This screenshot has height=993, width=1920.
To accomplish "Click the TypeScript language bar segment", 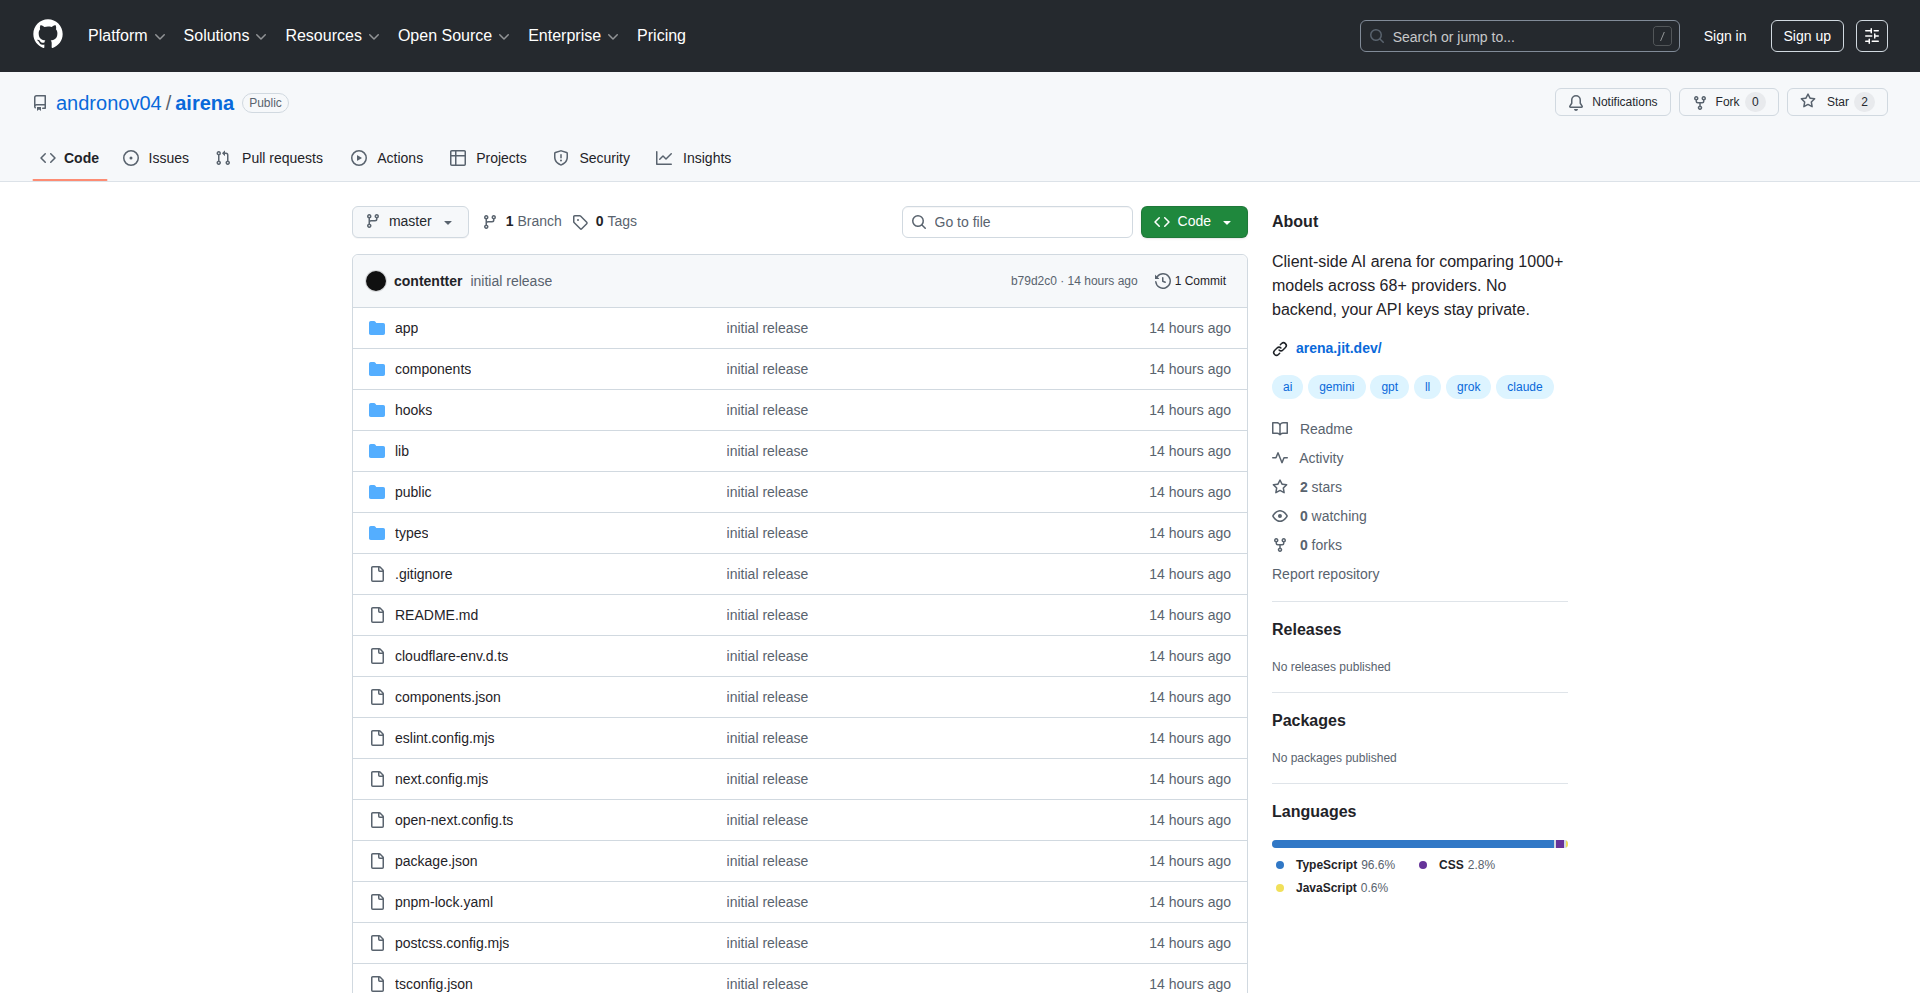I will [1412, 844].
